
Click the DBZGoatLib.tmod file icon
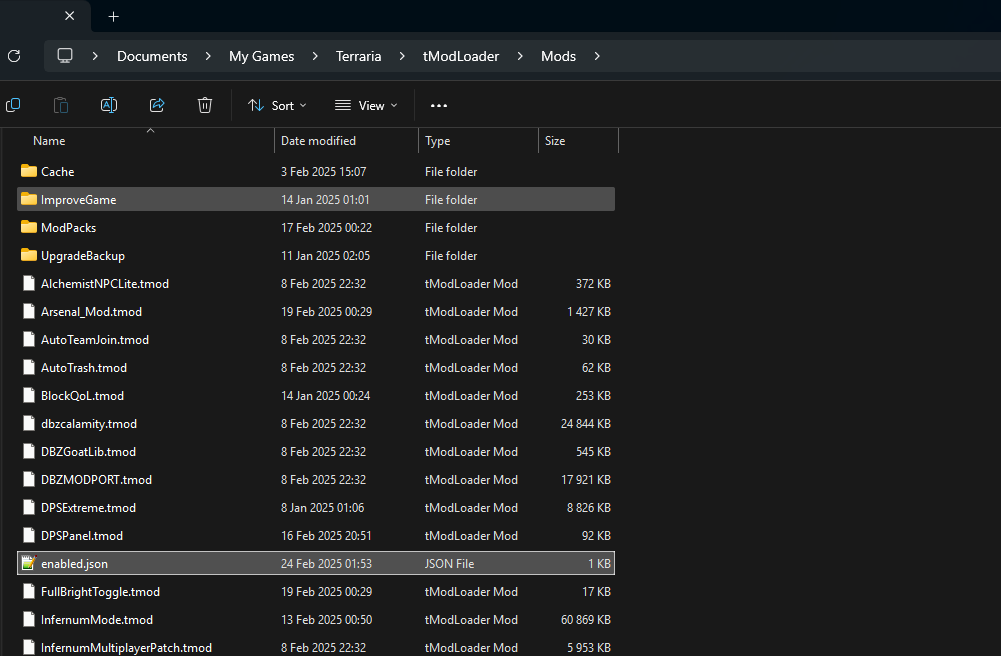[x=29, y=451]
